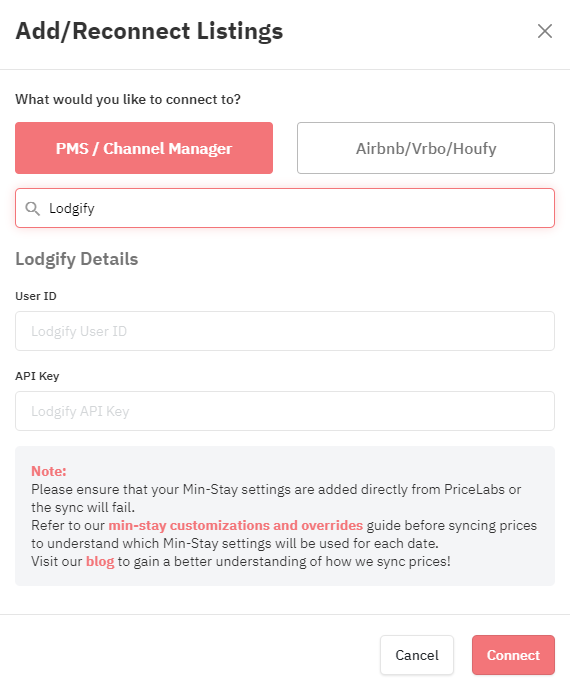Screen dimensions: 570x692
Task: Open the blog link in the note
Action: pos(100,561)
